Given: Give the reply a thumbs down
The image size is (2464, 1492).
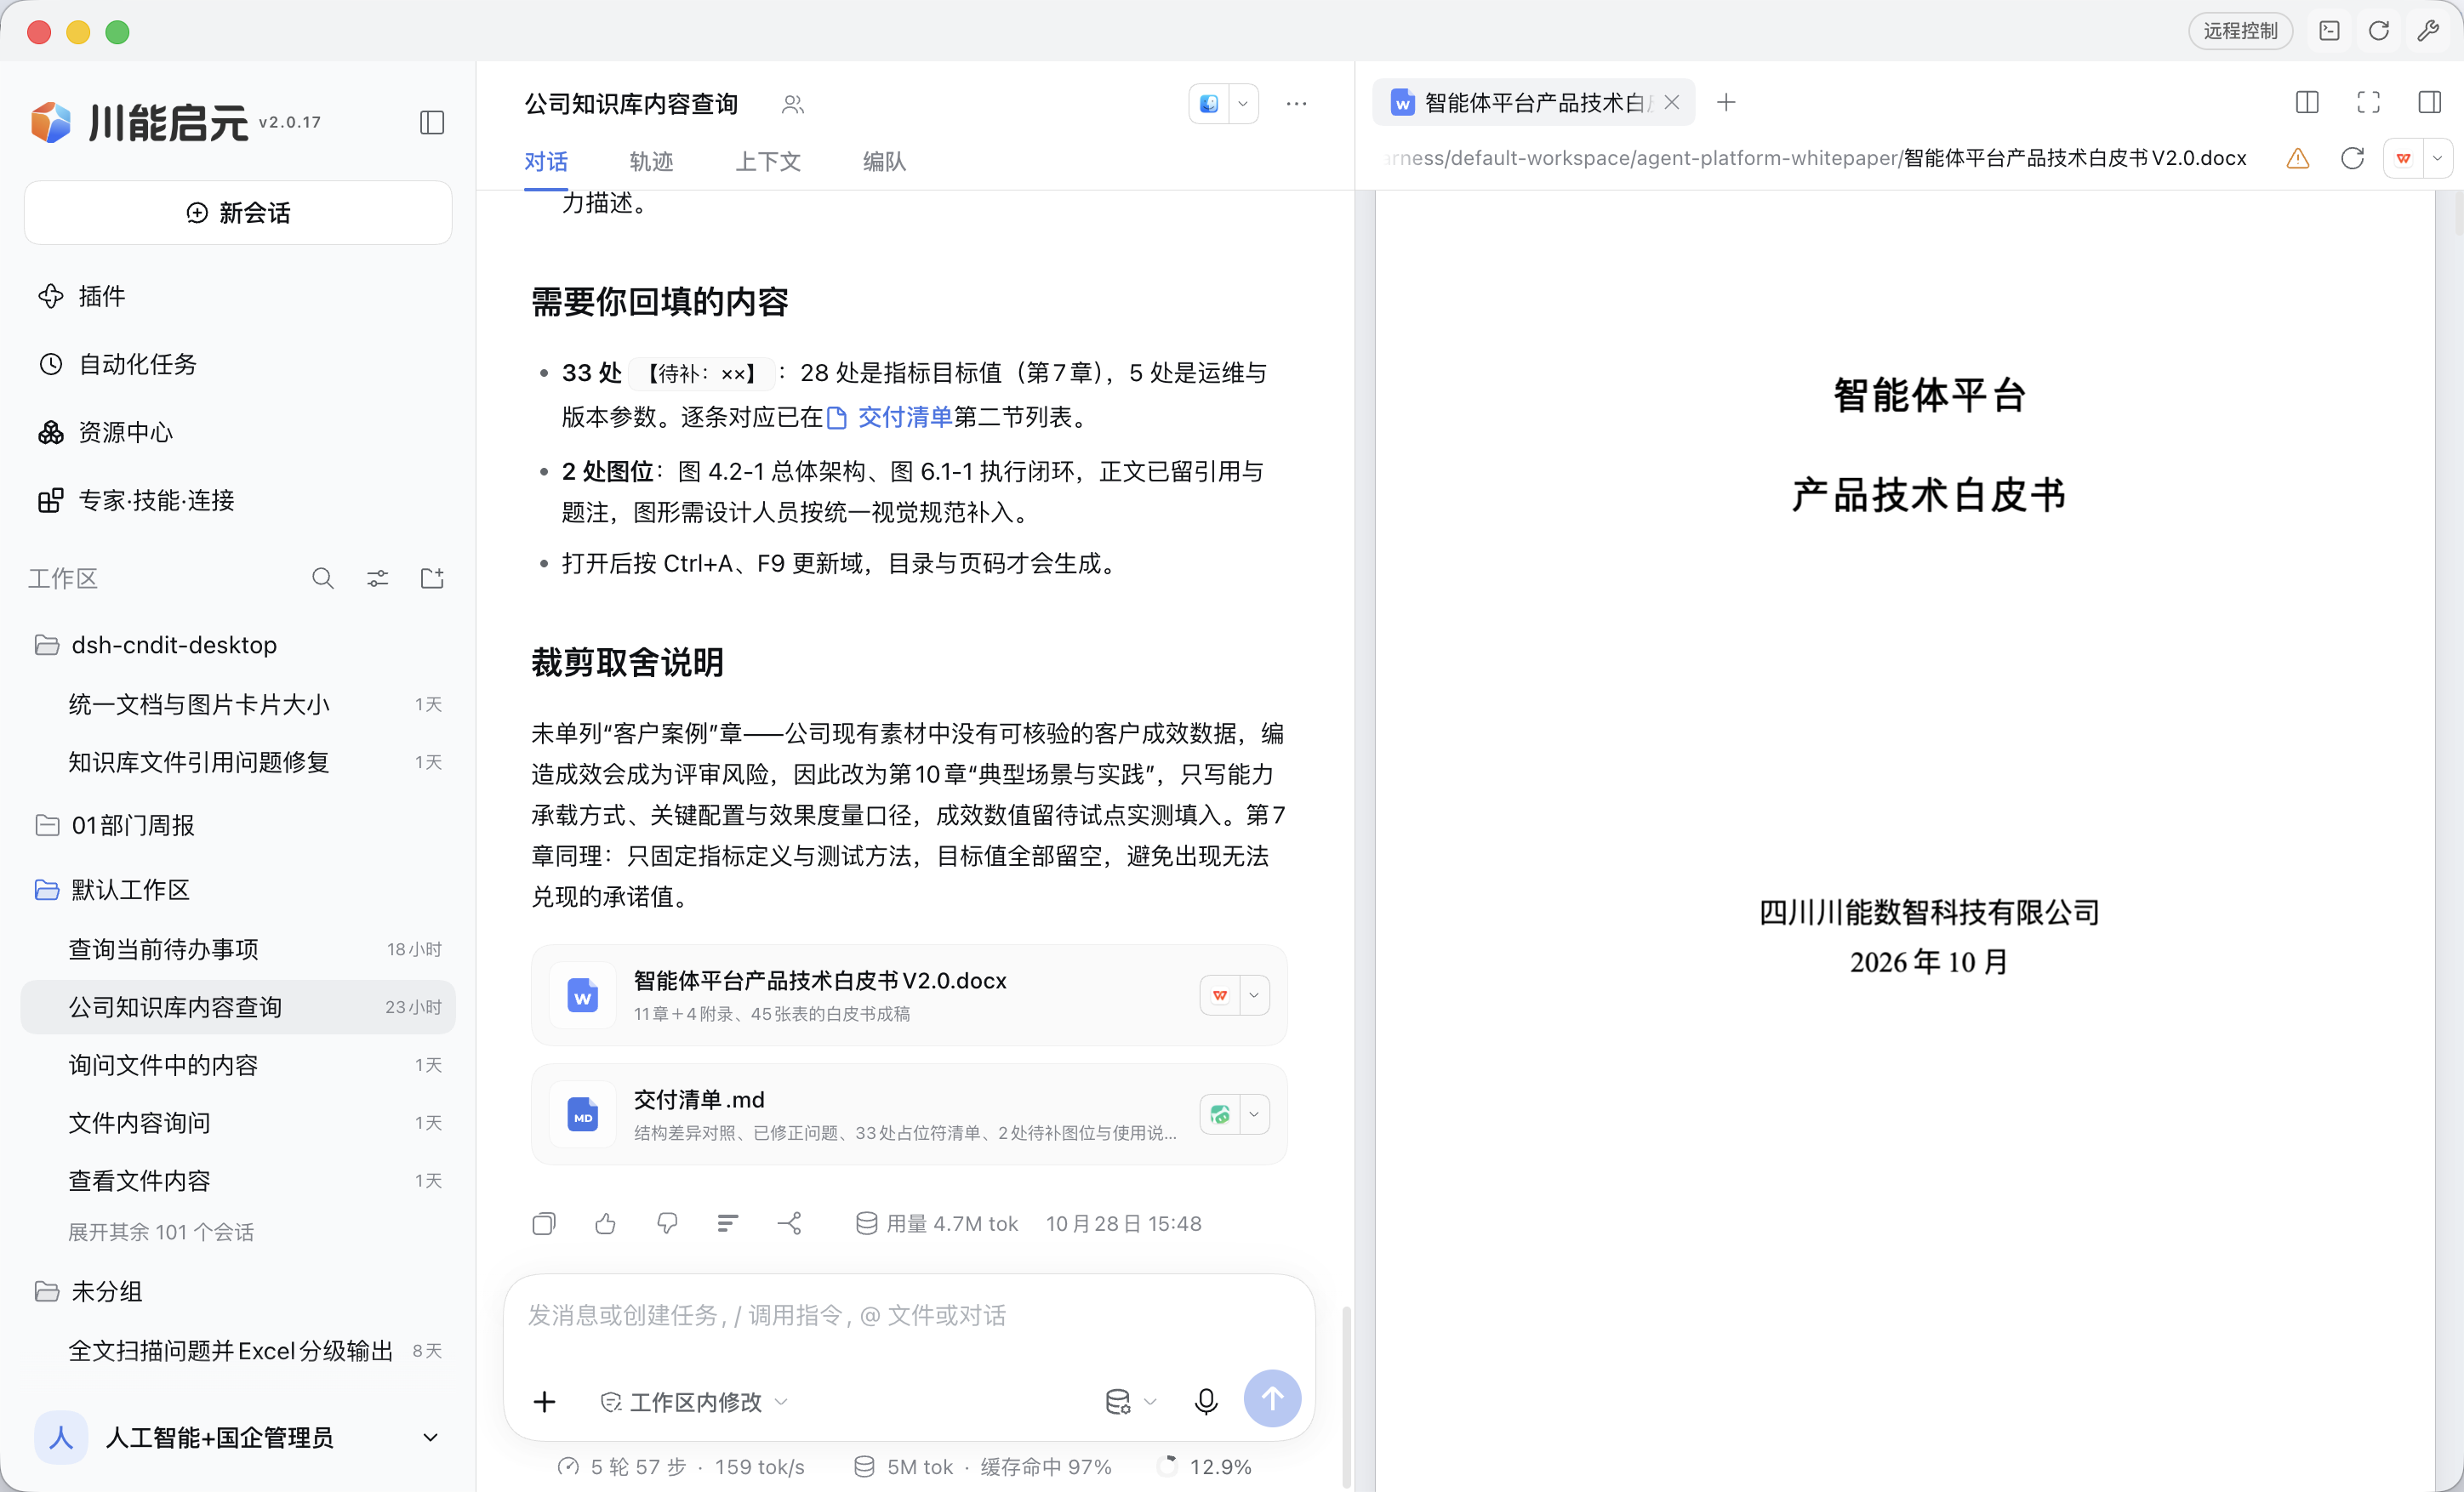Looking at the screenshot, I should [x=667, y=1224].
